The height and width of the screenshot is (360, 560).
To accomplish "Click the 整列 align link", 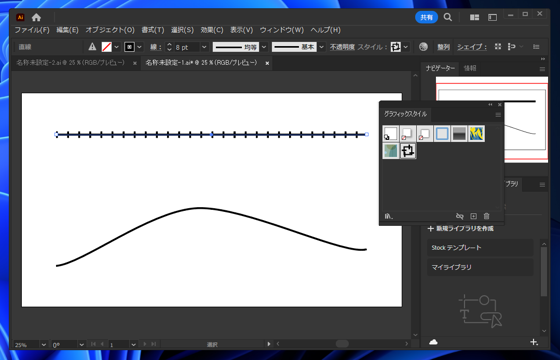I will point(444,47).
